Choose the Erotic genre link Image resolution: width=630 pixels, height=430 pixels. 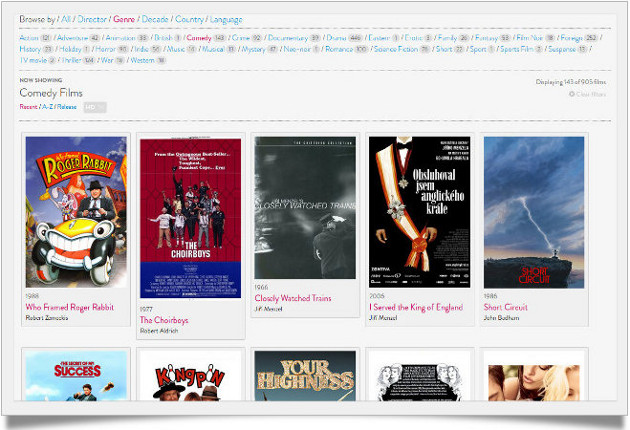[413, 38]
